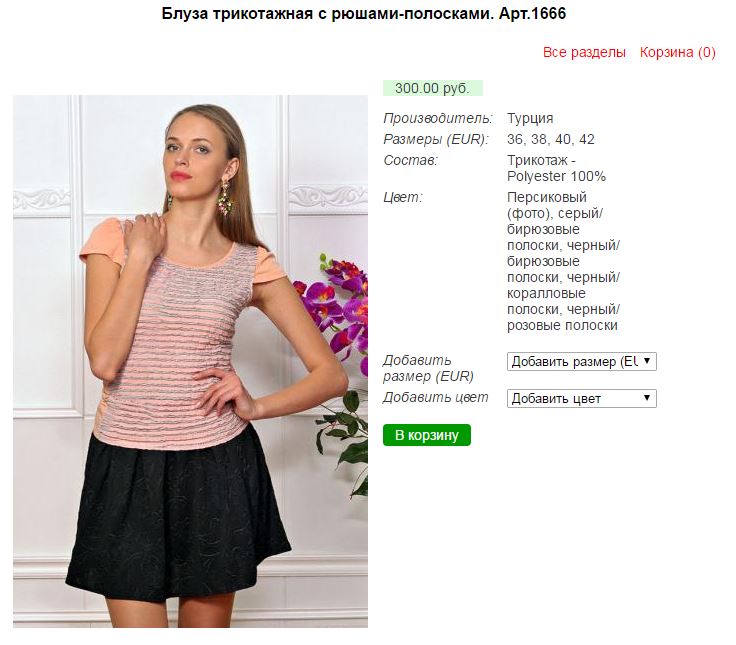Open the 'Все разделы' link
Image resolution: width=736 pixels, height=645 pixels.
click(x=584, y=52)
